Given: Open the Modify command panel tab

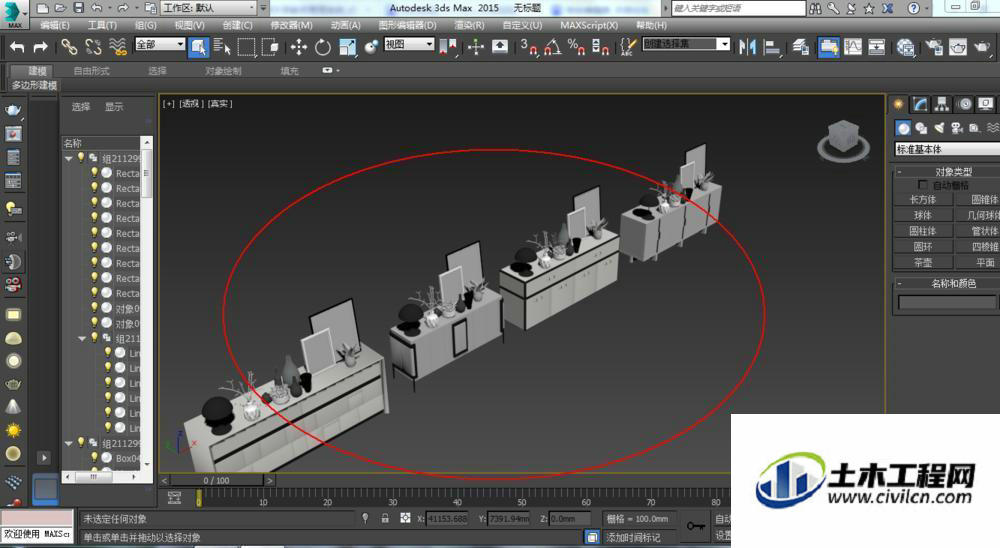Looking at the screenshot, I should 920,104.
